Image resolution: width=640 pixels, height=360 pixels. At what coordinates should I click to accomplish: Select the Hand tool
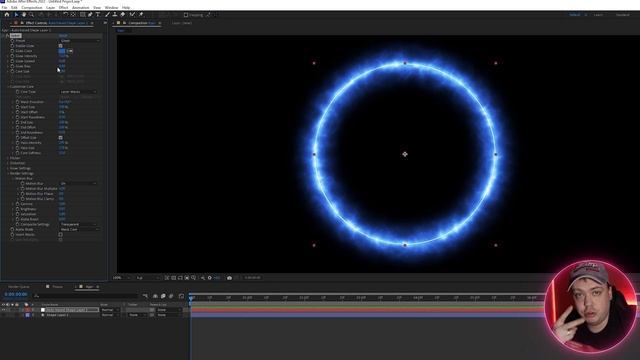pos(24,15)
